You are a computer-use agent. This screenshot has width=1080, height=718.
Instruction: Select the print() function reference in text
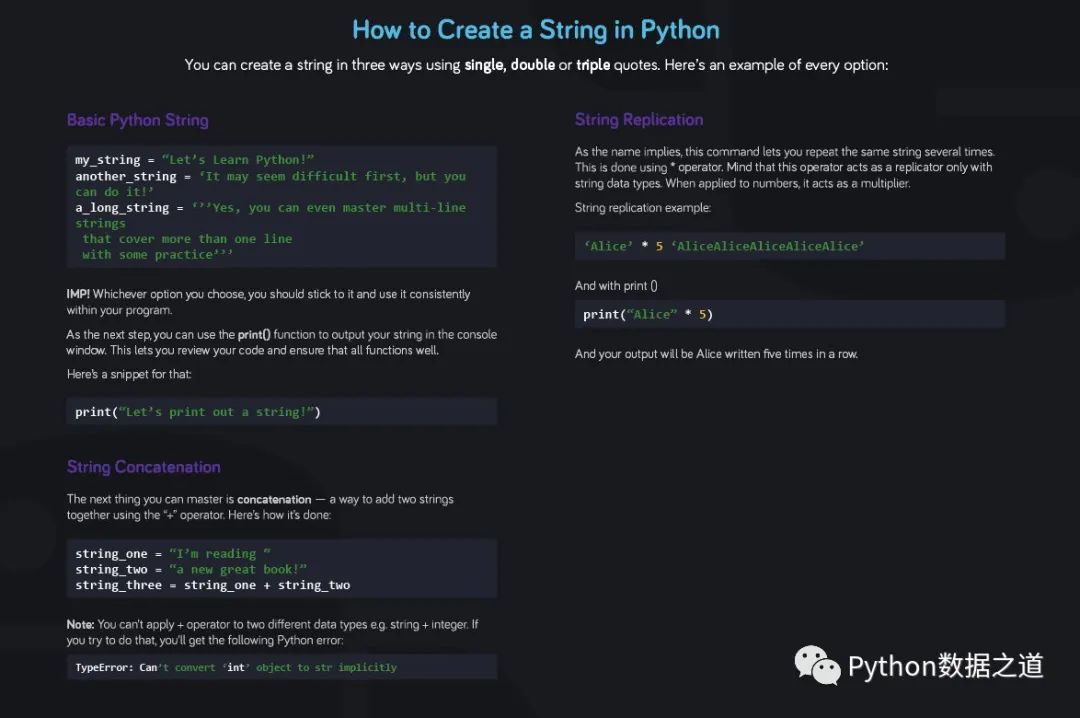click(x=254, y=334)
